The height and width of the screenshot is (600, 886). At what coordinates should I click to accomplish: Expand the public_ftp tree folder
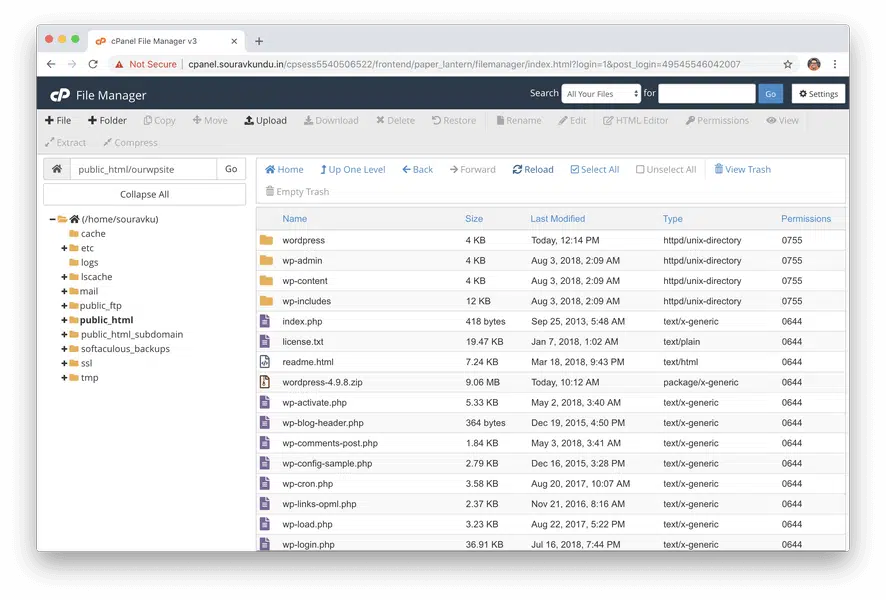click(x=64, y=306)
